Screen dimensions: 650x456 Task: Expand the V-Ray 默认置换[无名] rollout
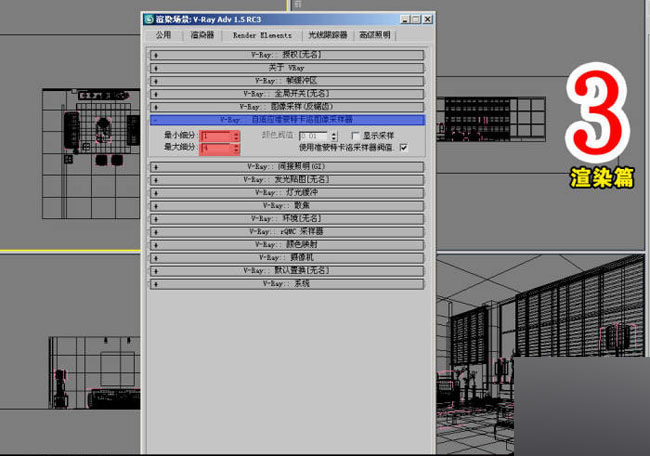[287, 271]
